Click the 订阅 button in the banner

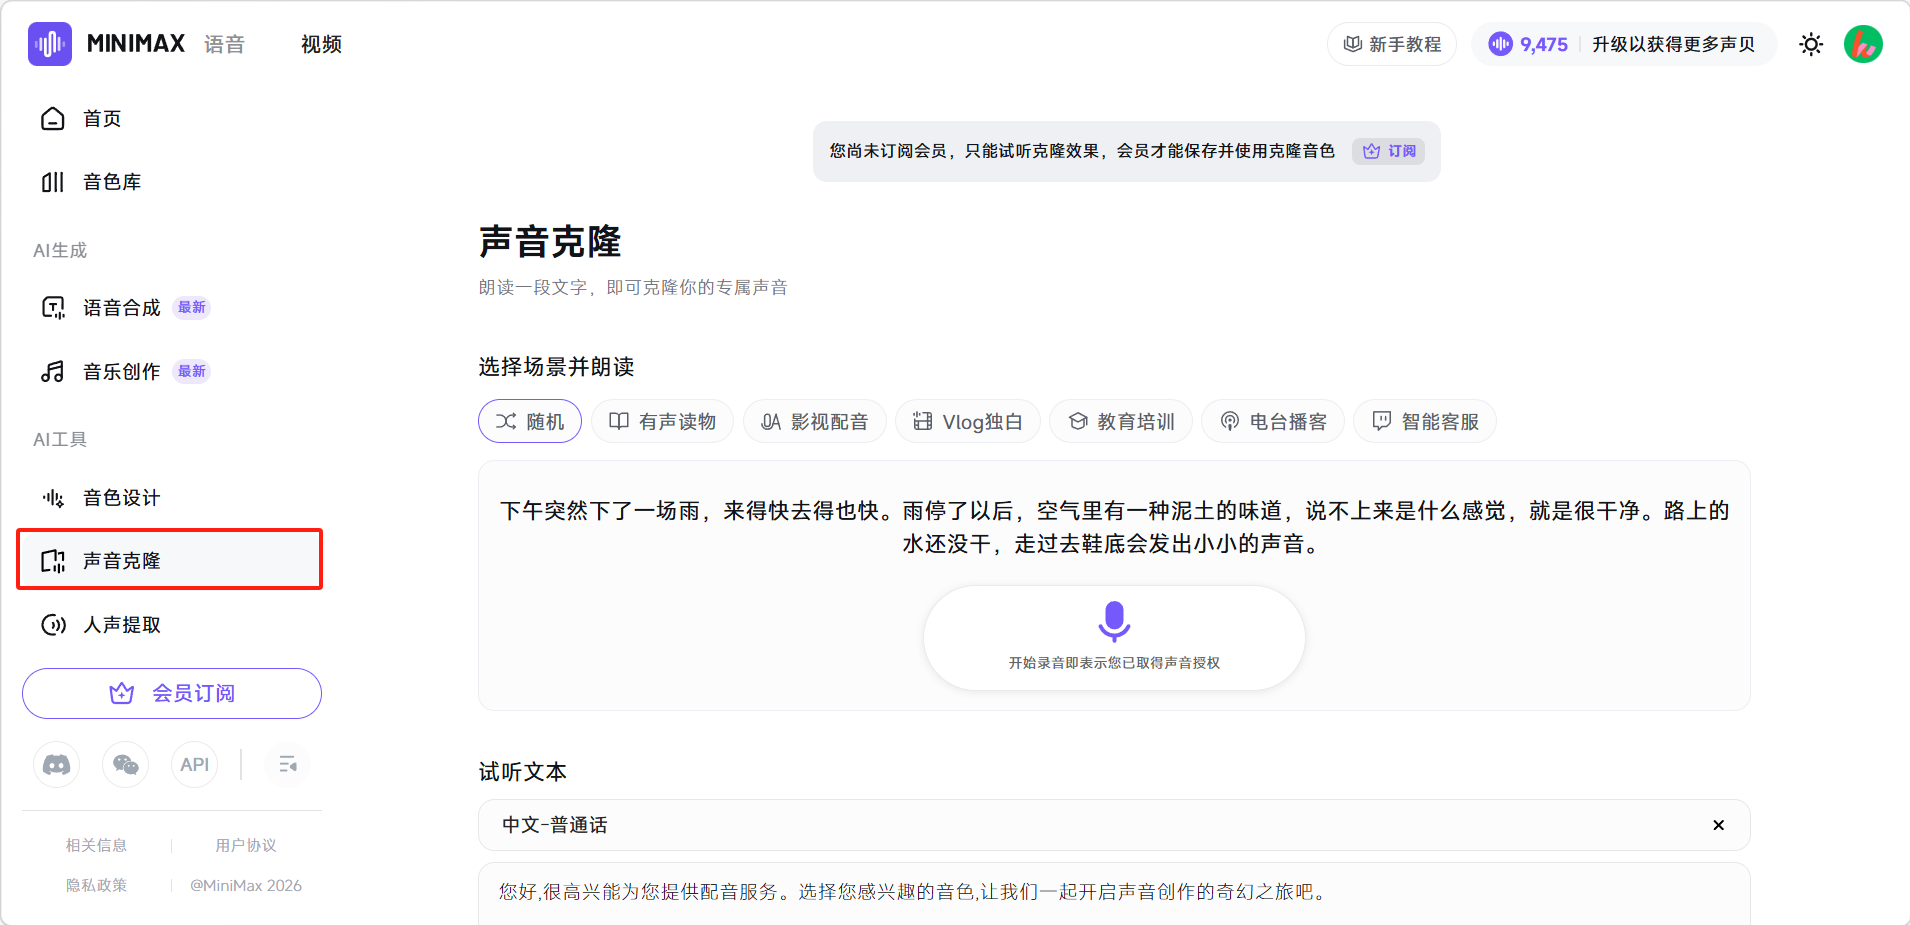point(1389,151)
